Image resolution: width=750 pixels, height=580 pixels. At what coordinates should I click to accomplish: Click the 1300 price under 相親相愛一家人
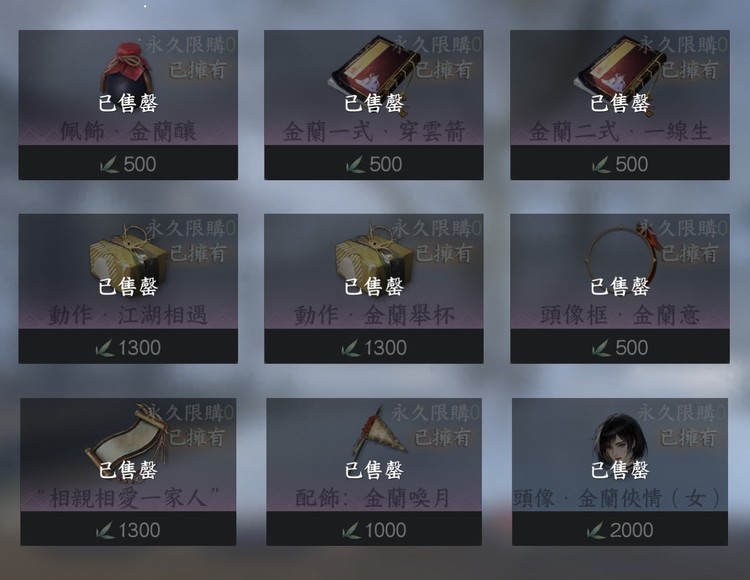coord(128,530)
